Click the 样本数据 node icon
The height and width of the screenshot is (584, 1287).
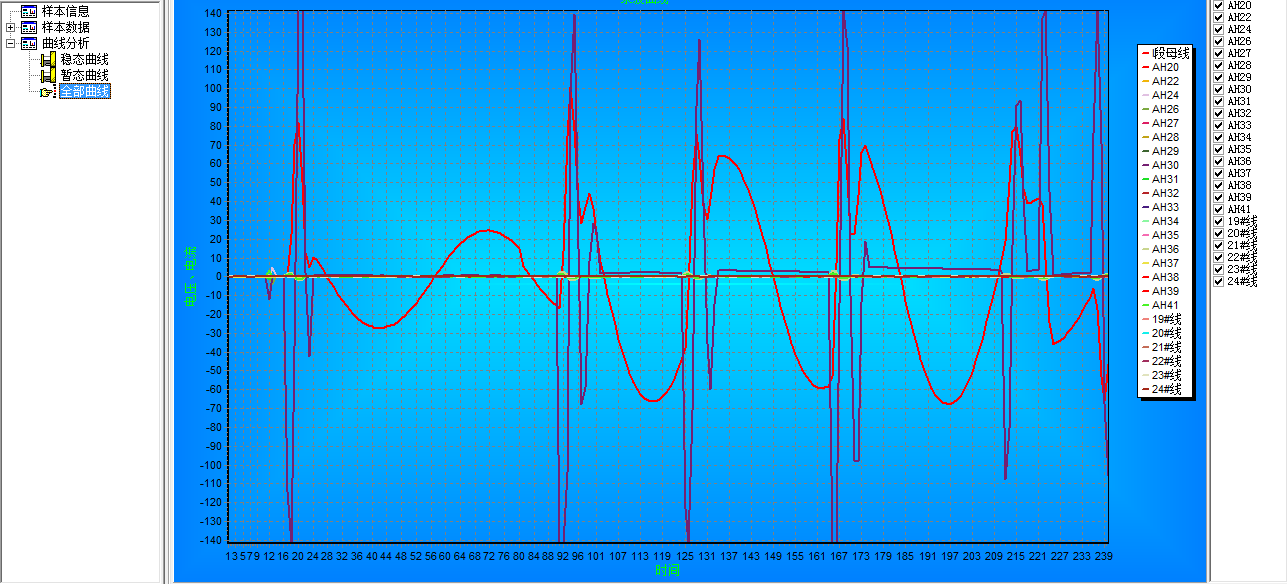29,27
